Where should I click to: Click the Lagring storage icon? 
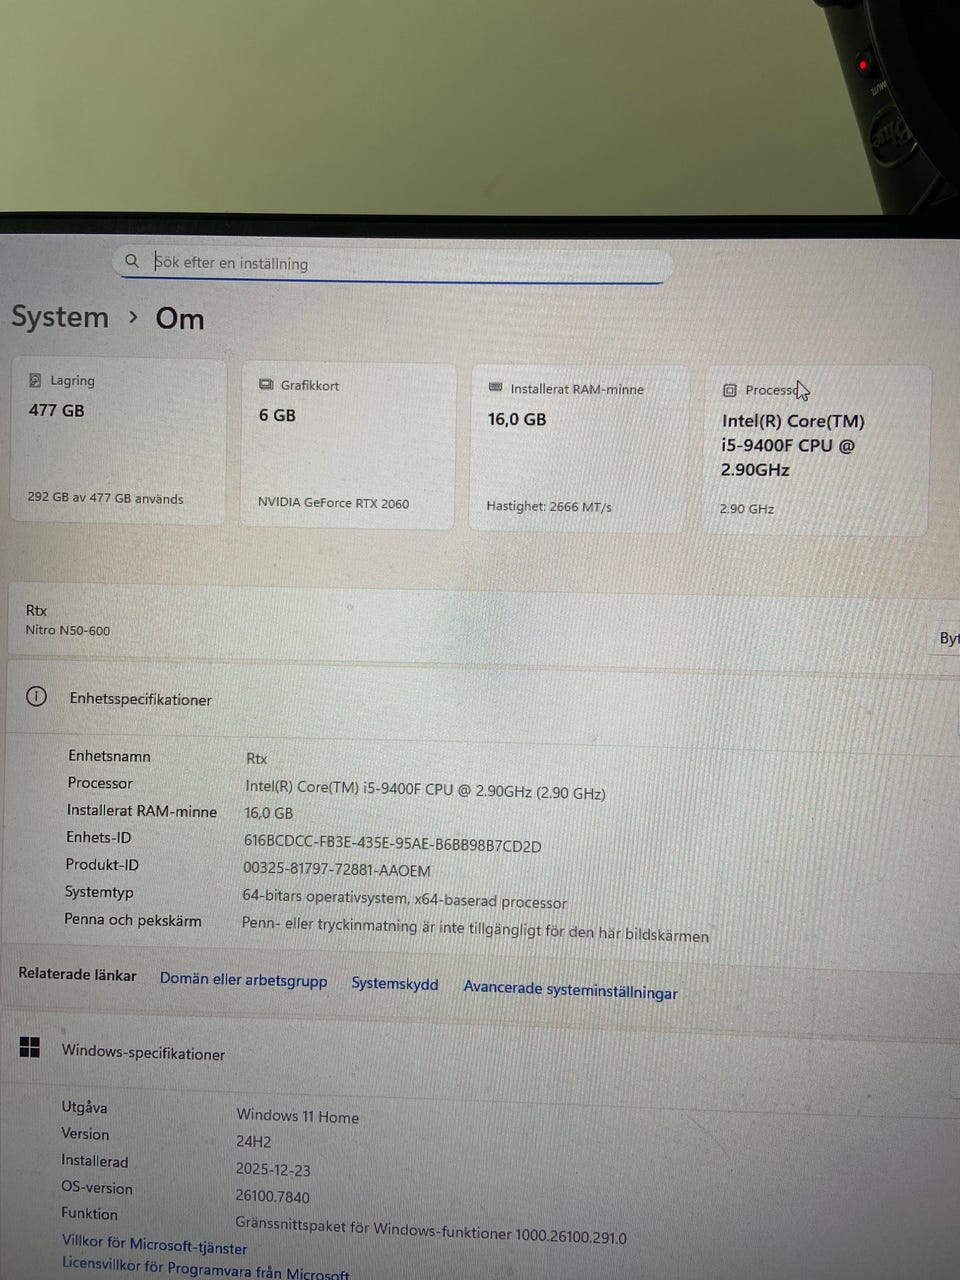(x=35, y=380)
